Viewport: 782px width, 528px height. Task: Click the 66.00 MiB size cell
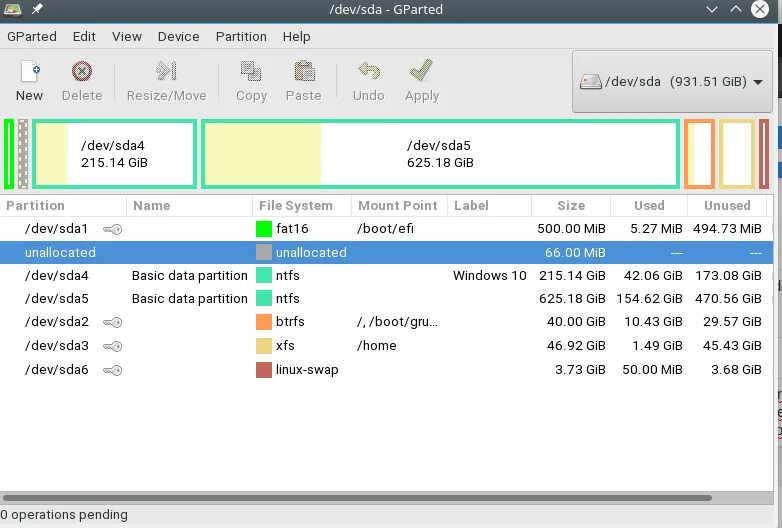(x=575, y=252)
